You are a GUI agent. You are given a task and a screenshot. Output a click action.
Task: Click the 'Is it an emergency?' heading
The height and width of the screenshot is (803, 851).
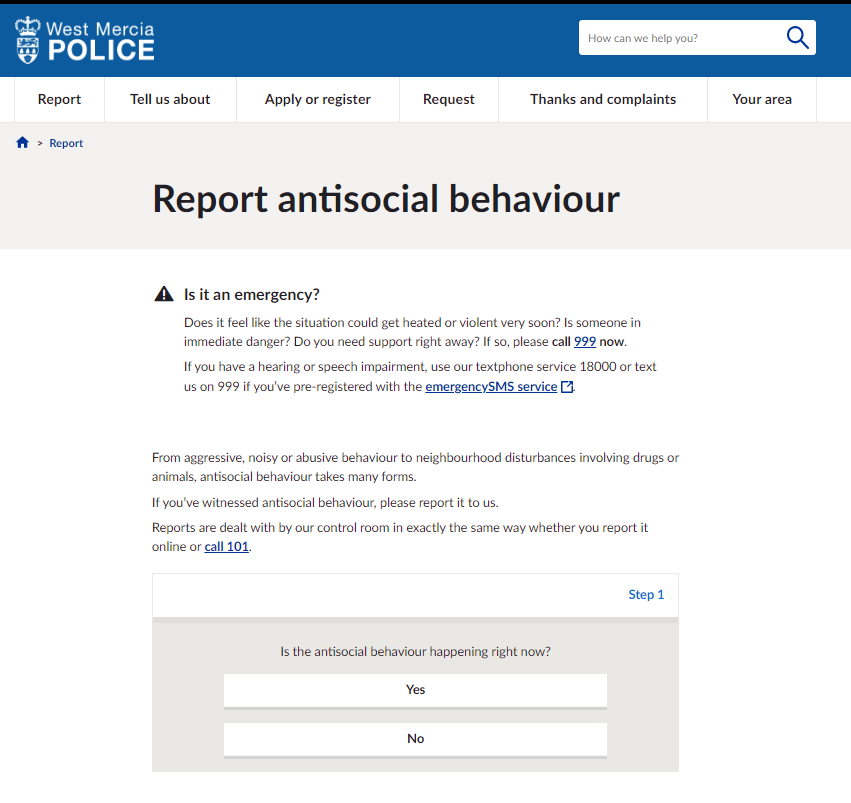point(252,295)
